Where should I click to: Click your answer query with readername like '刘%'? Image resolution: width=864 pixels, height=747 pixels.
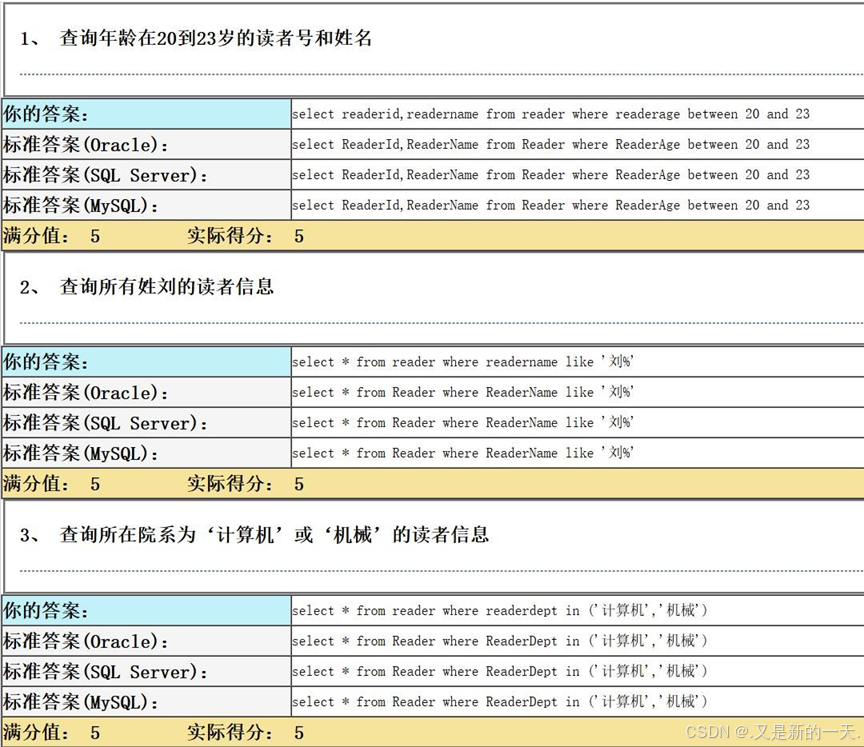(x=463, y=362)
